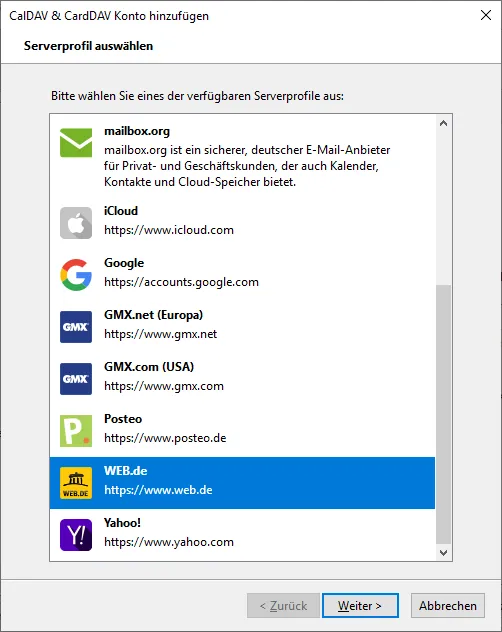Select the GMX.com (USA) icon
The width and height of the screenshot is (502, 632).
(x=76, y=379)
